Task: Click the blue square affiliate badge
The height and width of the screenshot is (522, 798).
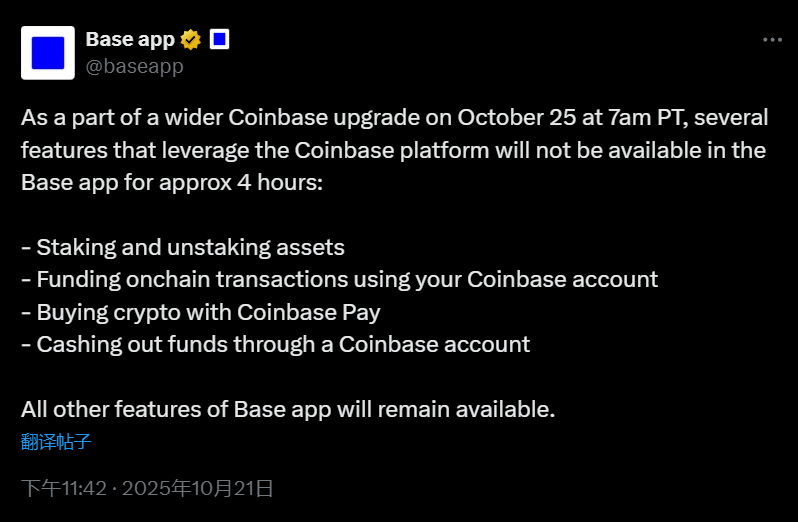Action: (220, 40)
